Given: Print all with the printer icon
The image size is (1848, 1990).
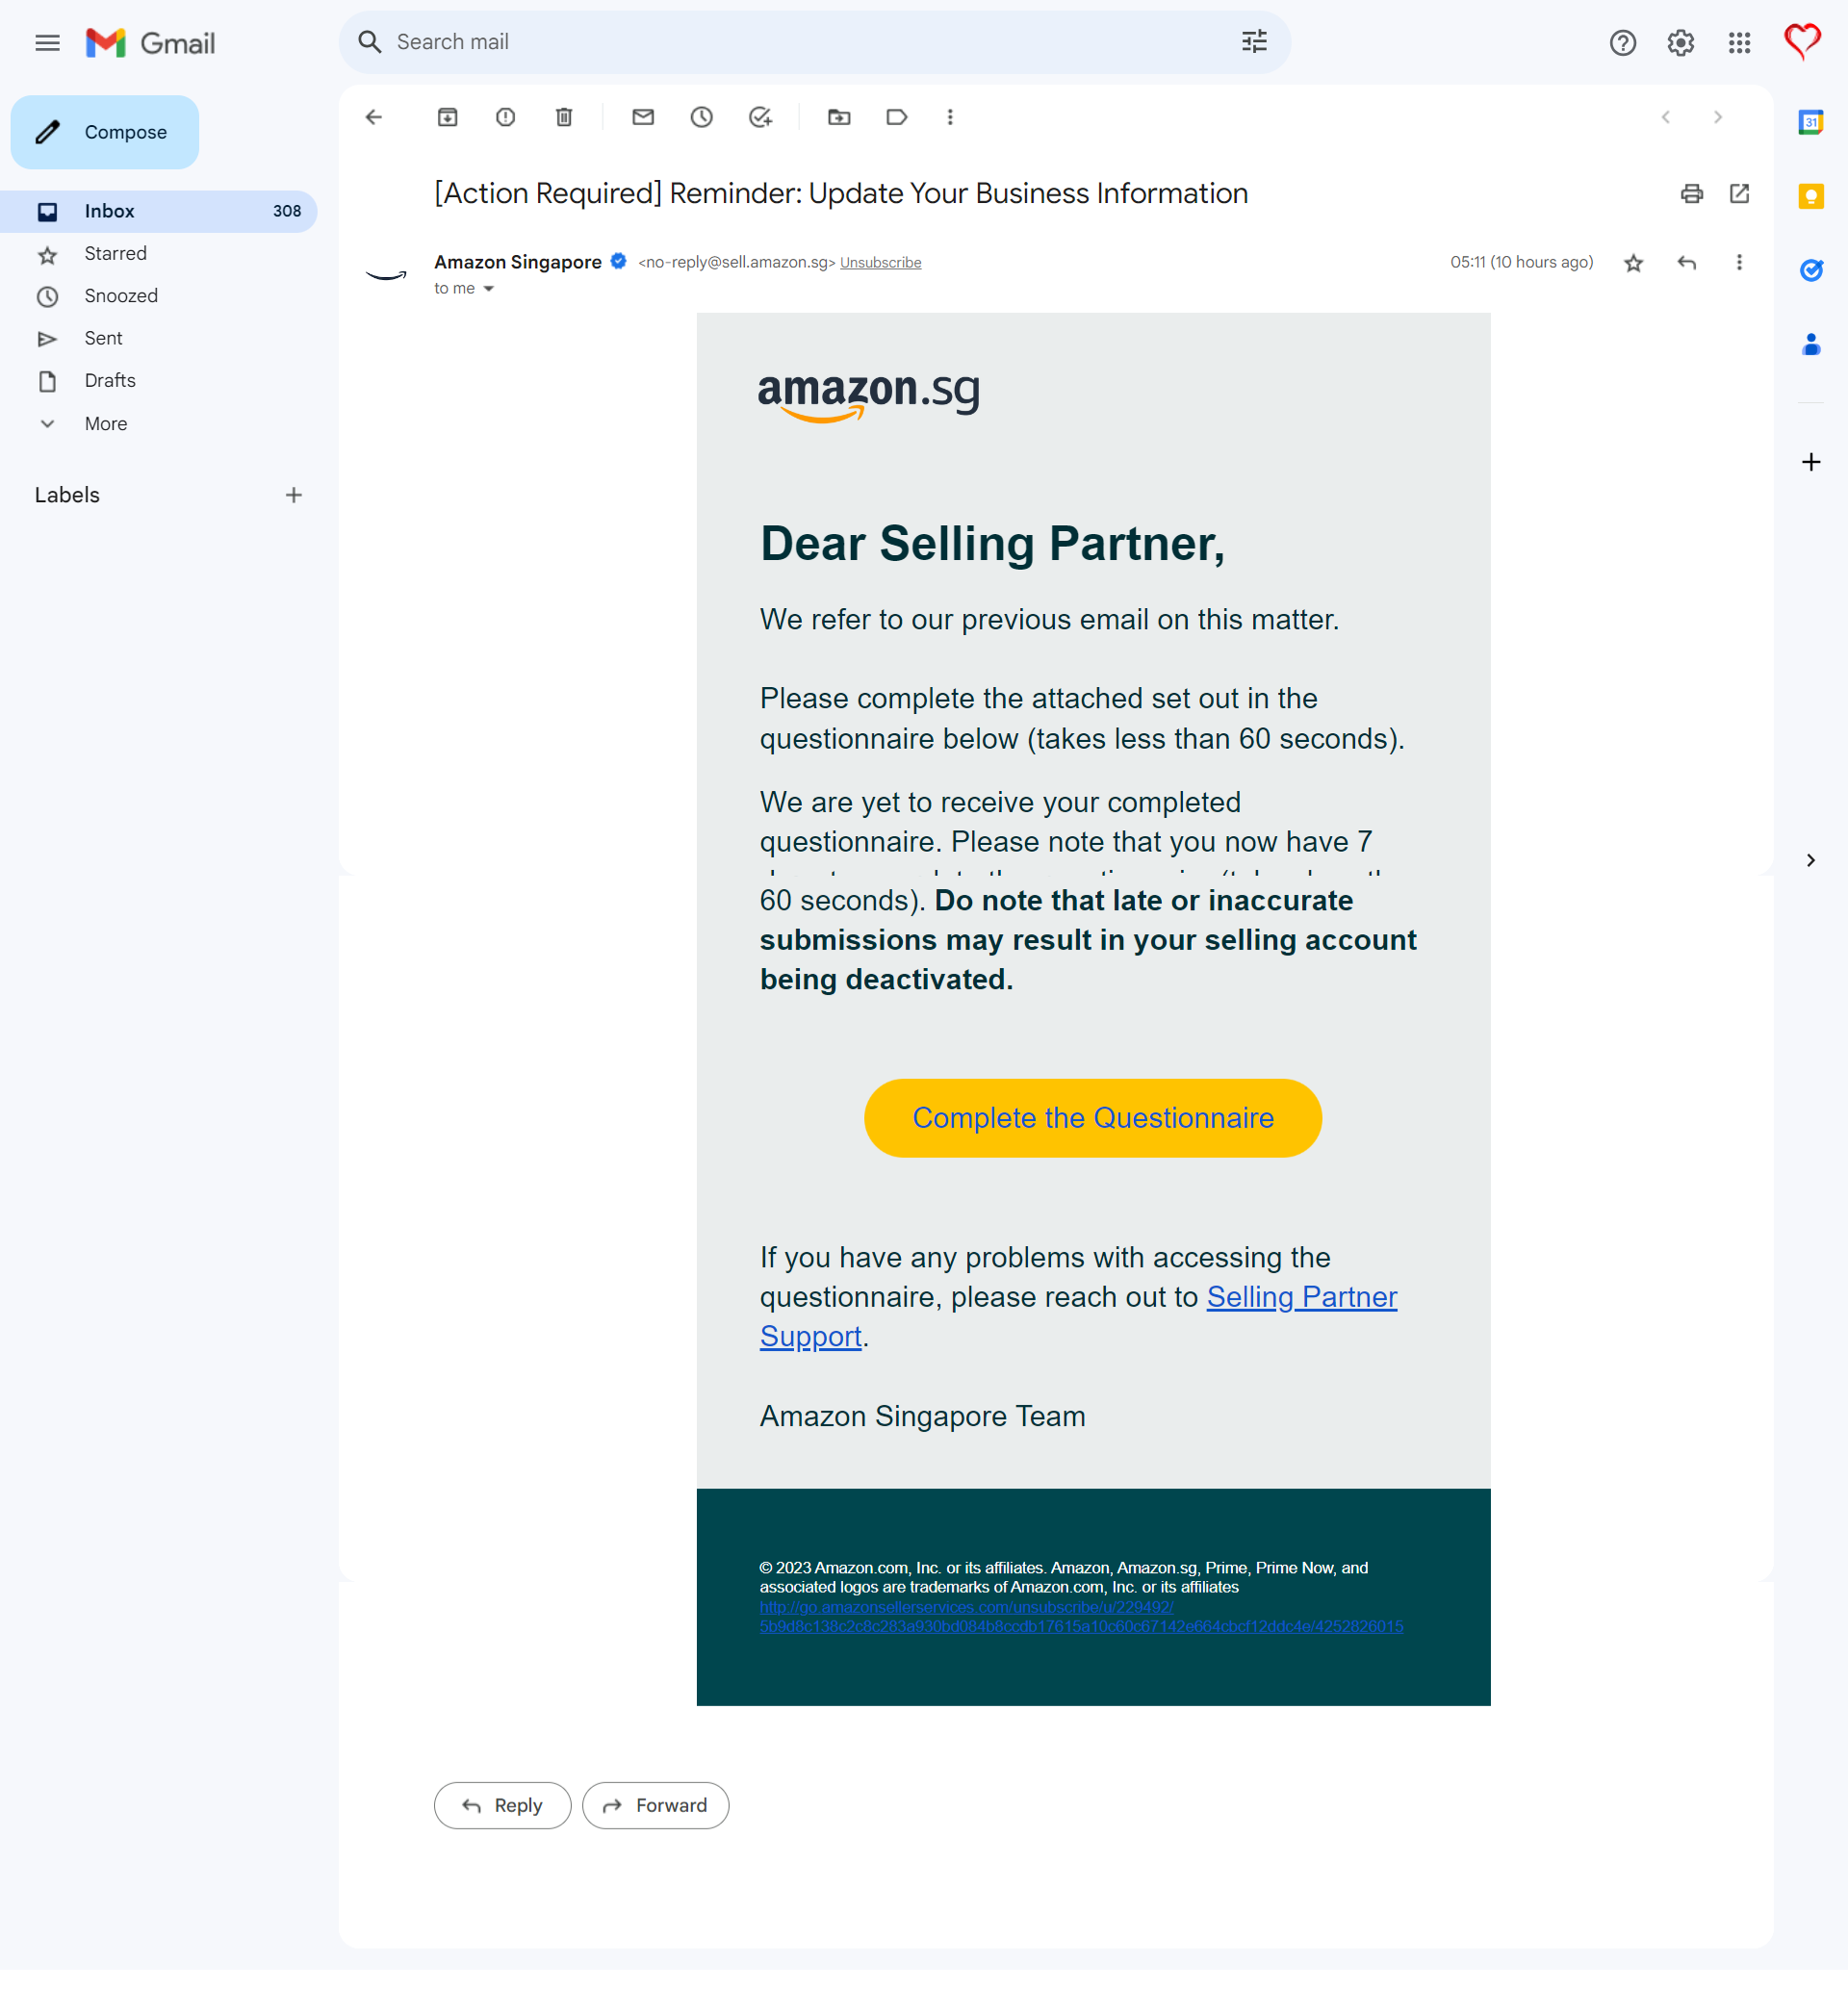Looking at the screenshot, I should [1691, 193].
